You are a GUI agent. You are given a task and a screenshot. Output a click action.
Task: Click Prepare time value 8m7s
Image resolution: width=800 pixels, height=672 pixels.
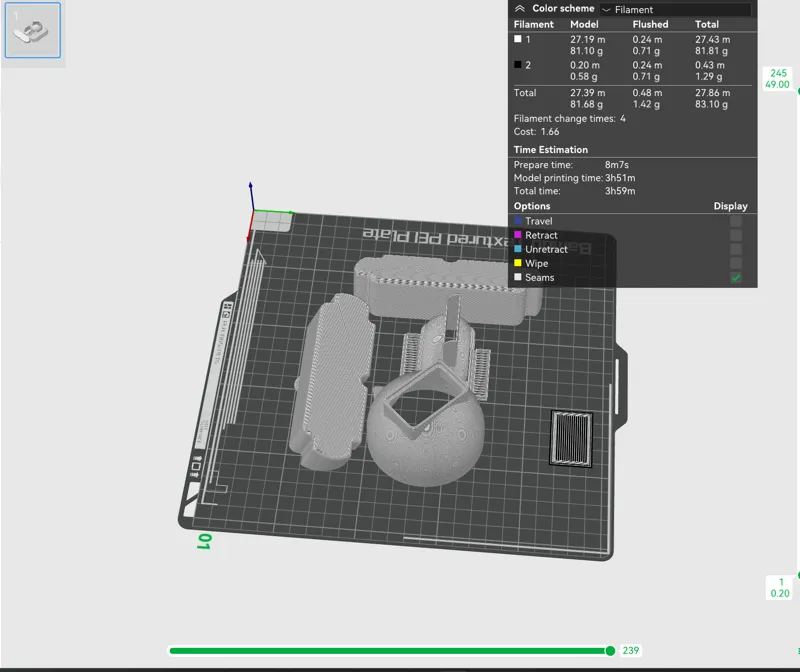click(x=616, y=165)
